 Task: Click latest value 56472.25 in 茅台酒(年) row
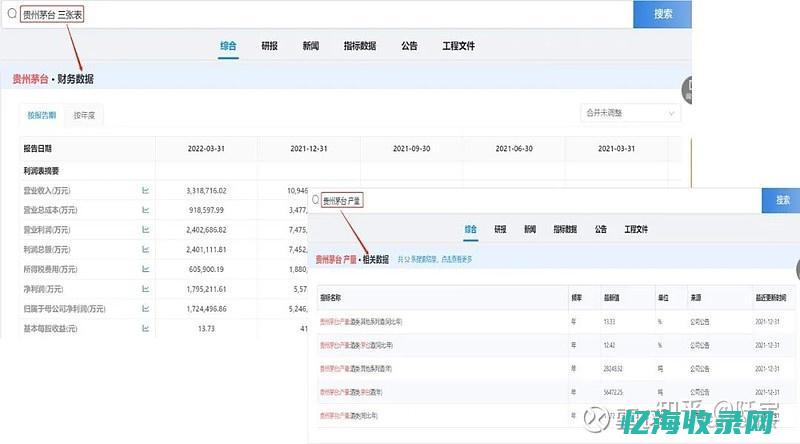click(613, 392)
